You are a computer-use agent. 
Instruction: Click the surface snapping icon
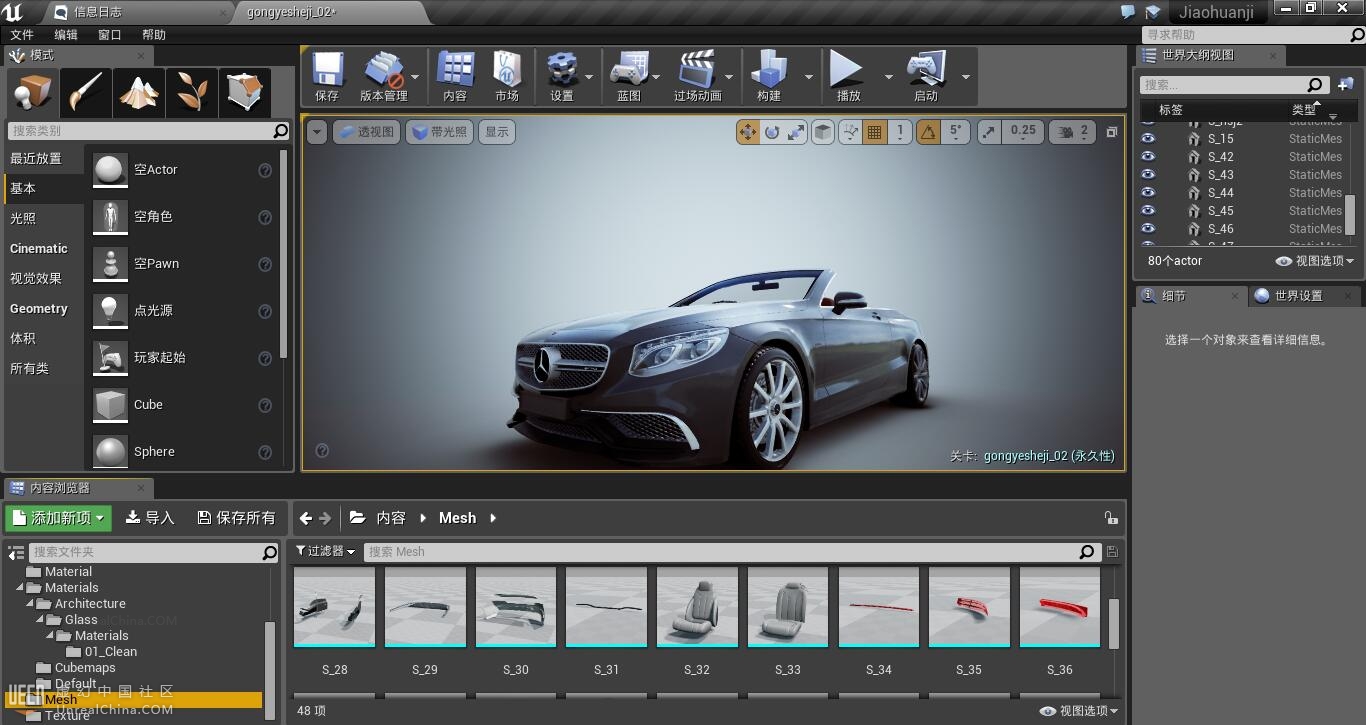point(850,132)
